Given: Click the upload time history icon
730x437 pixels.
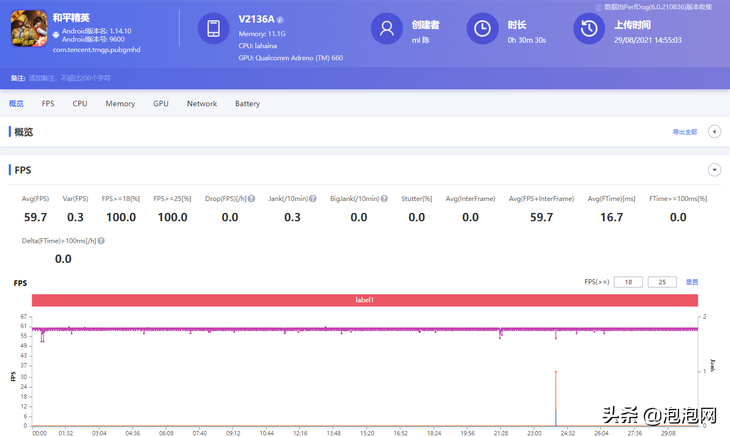Looking at the screenshot, I should 589,28.
